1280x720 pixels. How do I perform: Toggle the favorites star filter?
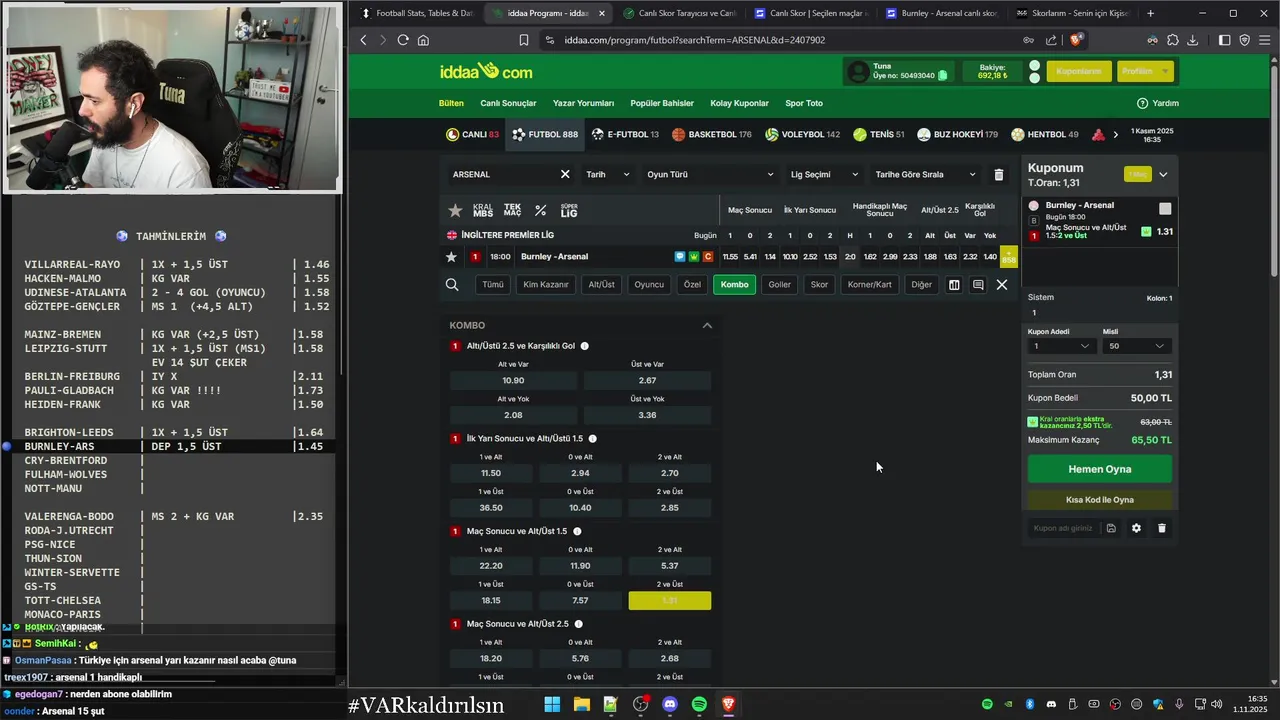click(455, 210)
